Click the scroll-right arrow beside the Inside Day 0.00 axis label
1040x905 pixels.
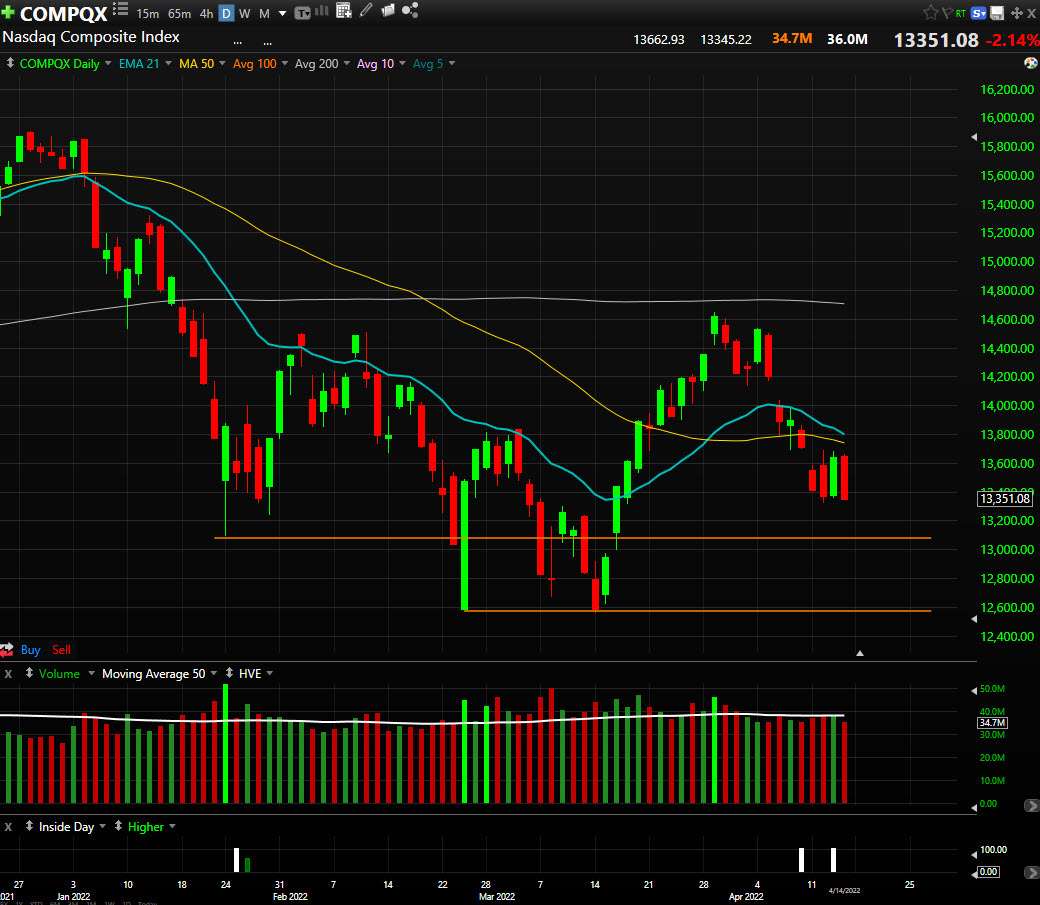tap(1031, 872)
